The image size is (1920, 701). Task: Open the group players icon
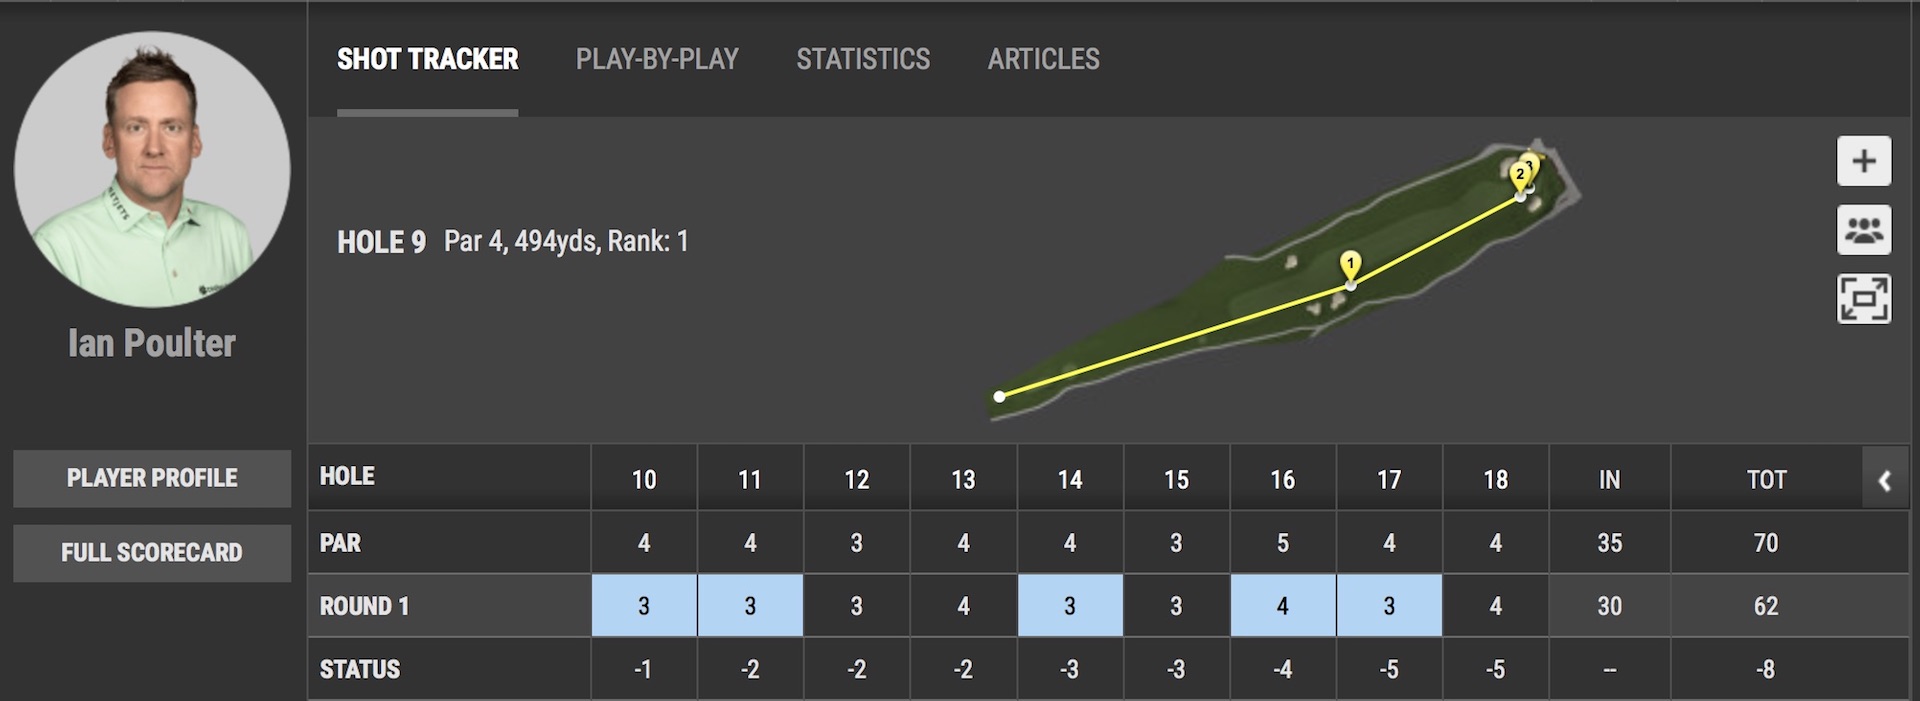(x=1863, y=230)
